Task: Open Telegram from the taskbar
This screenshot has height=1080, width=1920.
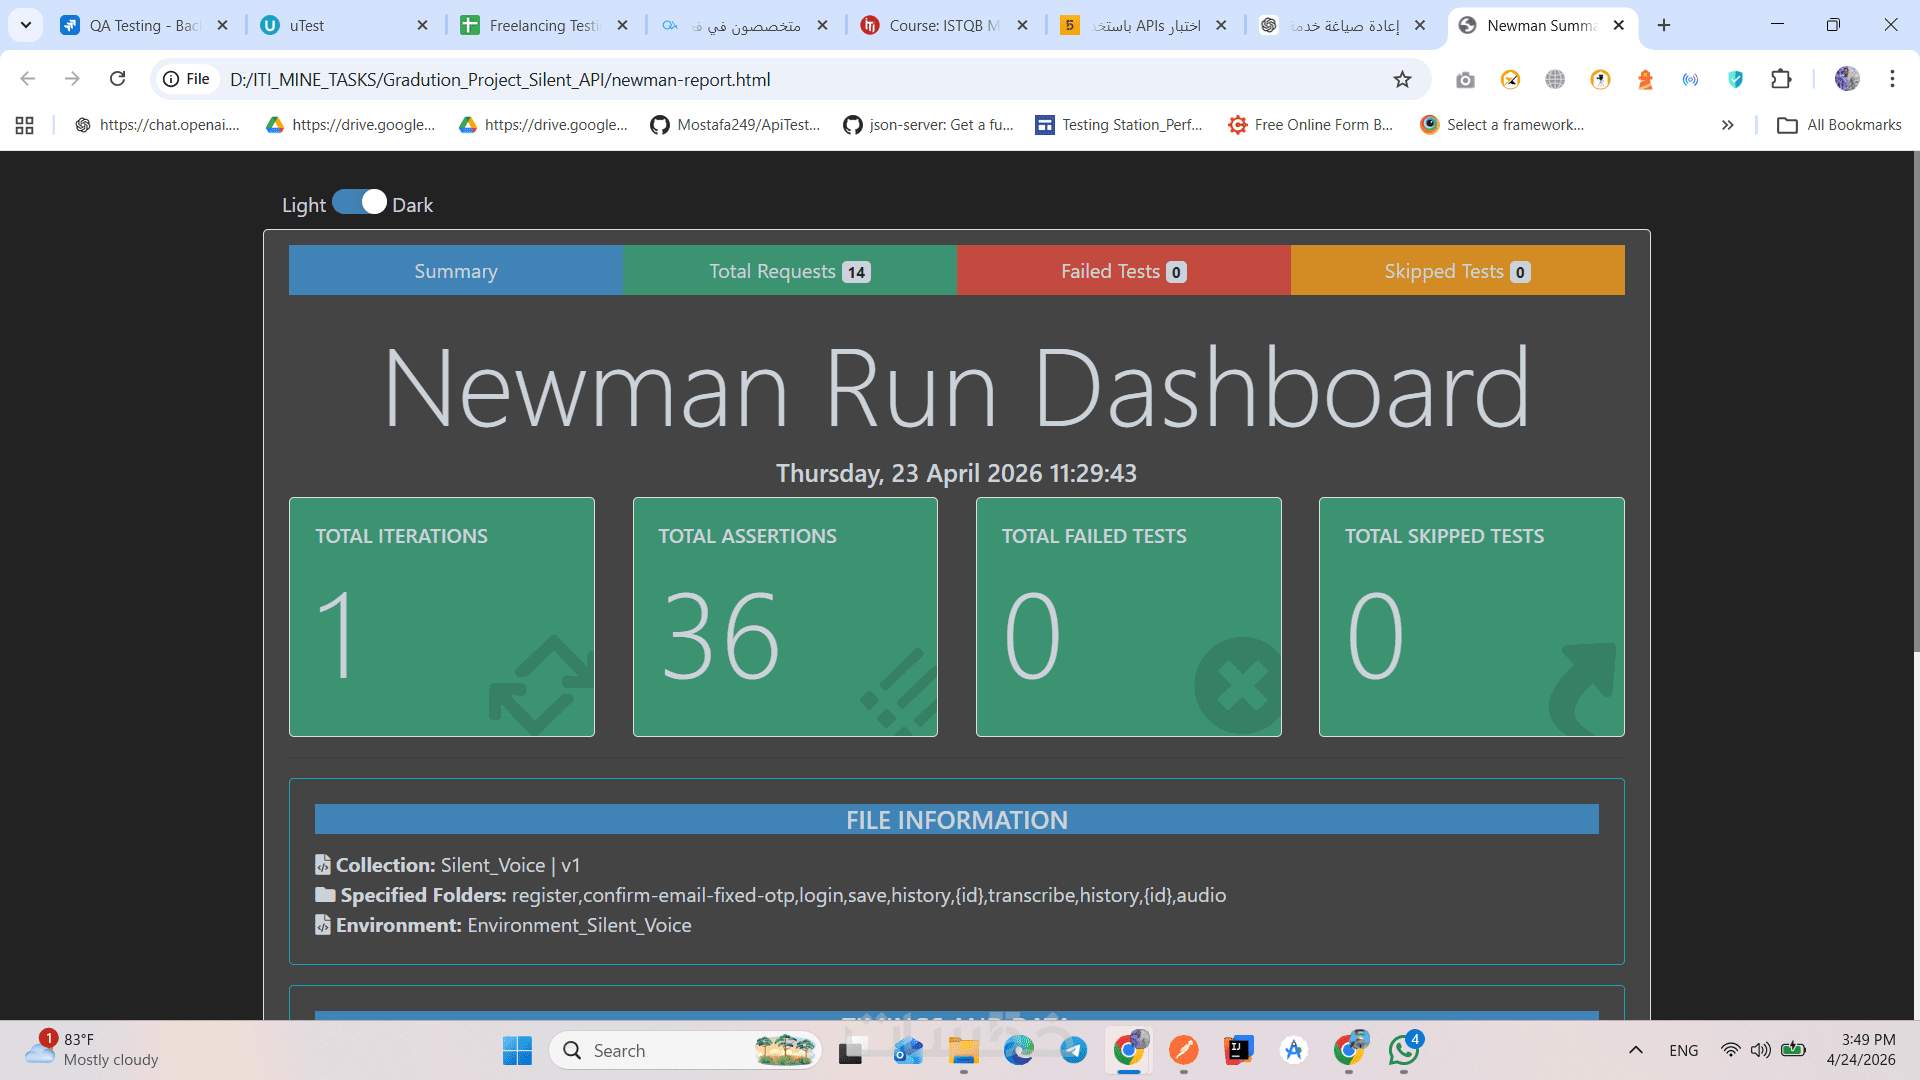Action: coord(1074,1050)
